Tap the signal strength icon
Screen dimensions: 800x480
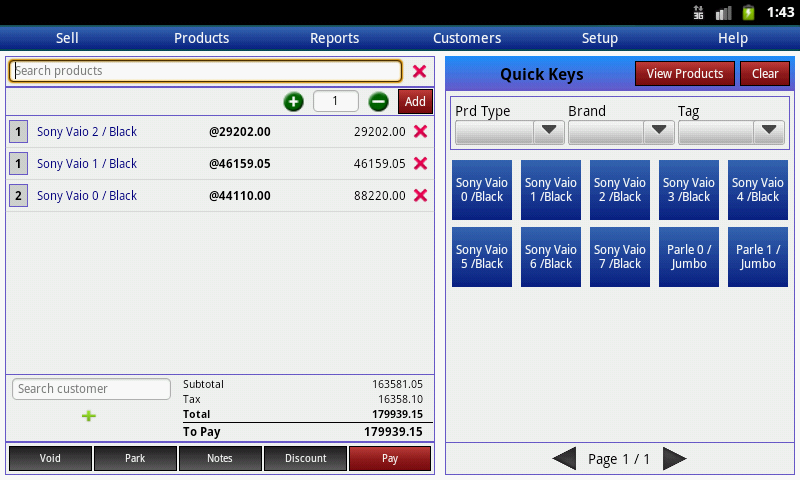click(x=723, y=12)
